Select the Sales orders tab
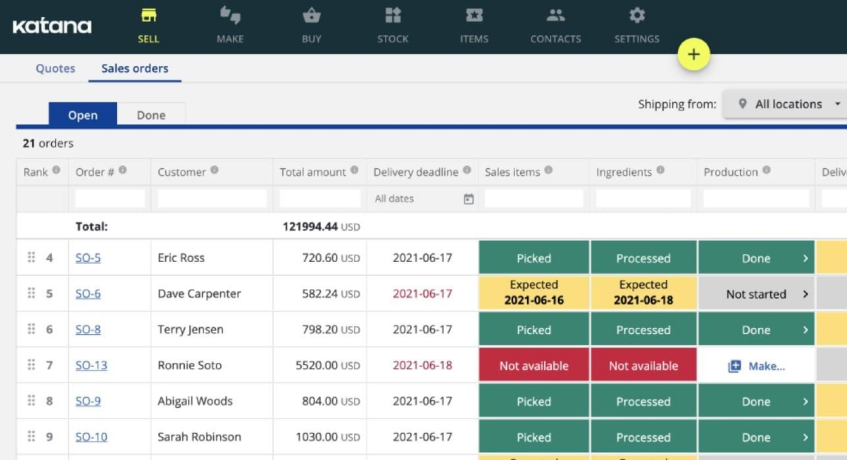The height and width of the screenshot is (460, 847). coord(135,69)
